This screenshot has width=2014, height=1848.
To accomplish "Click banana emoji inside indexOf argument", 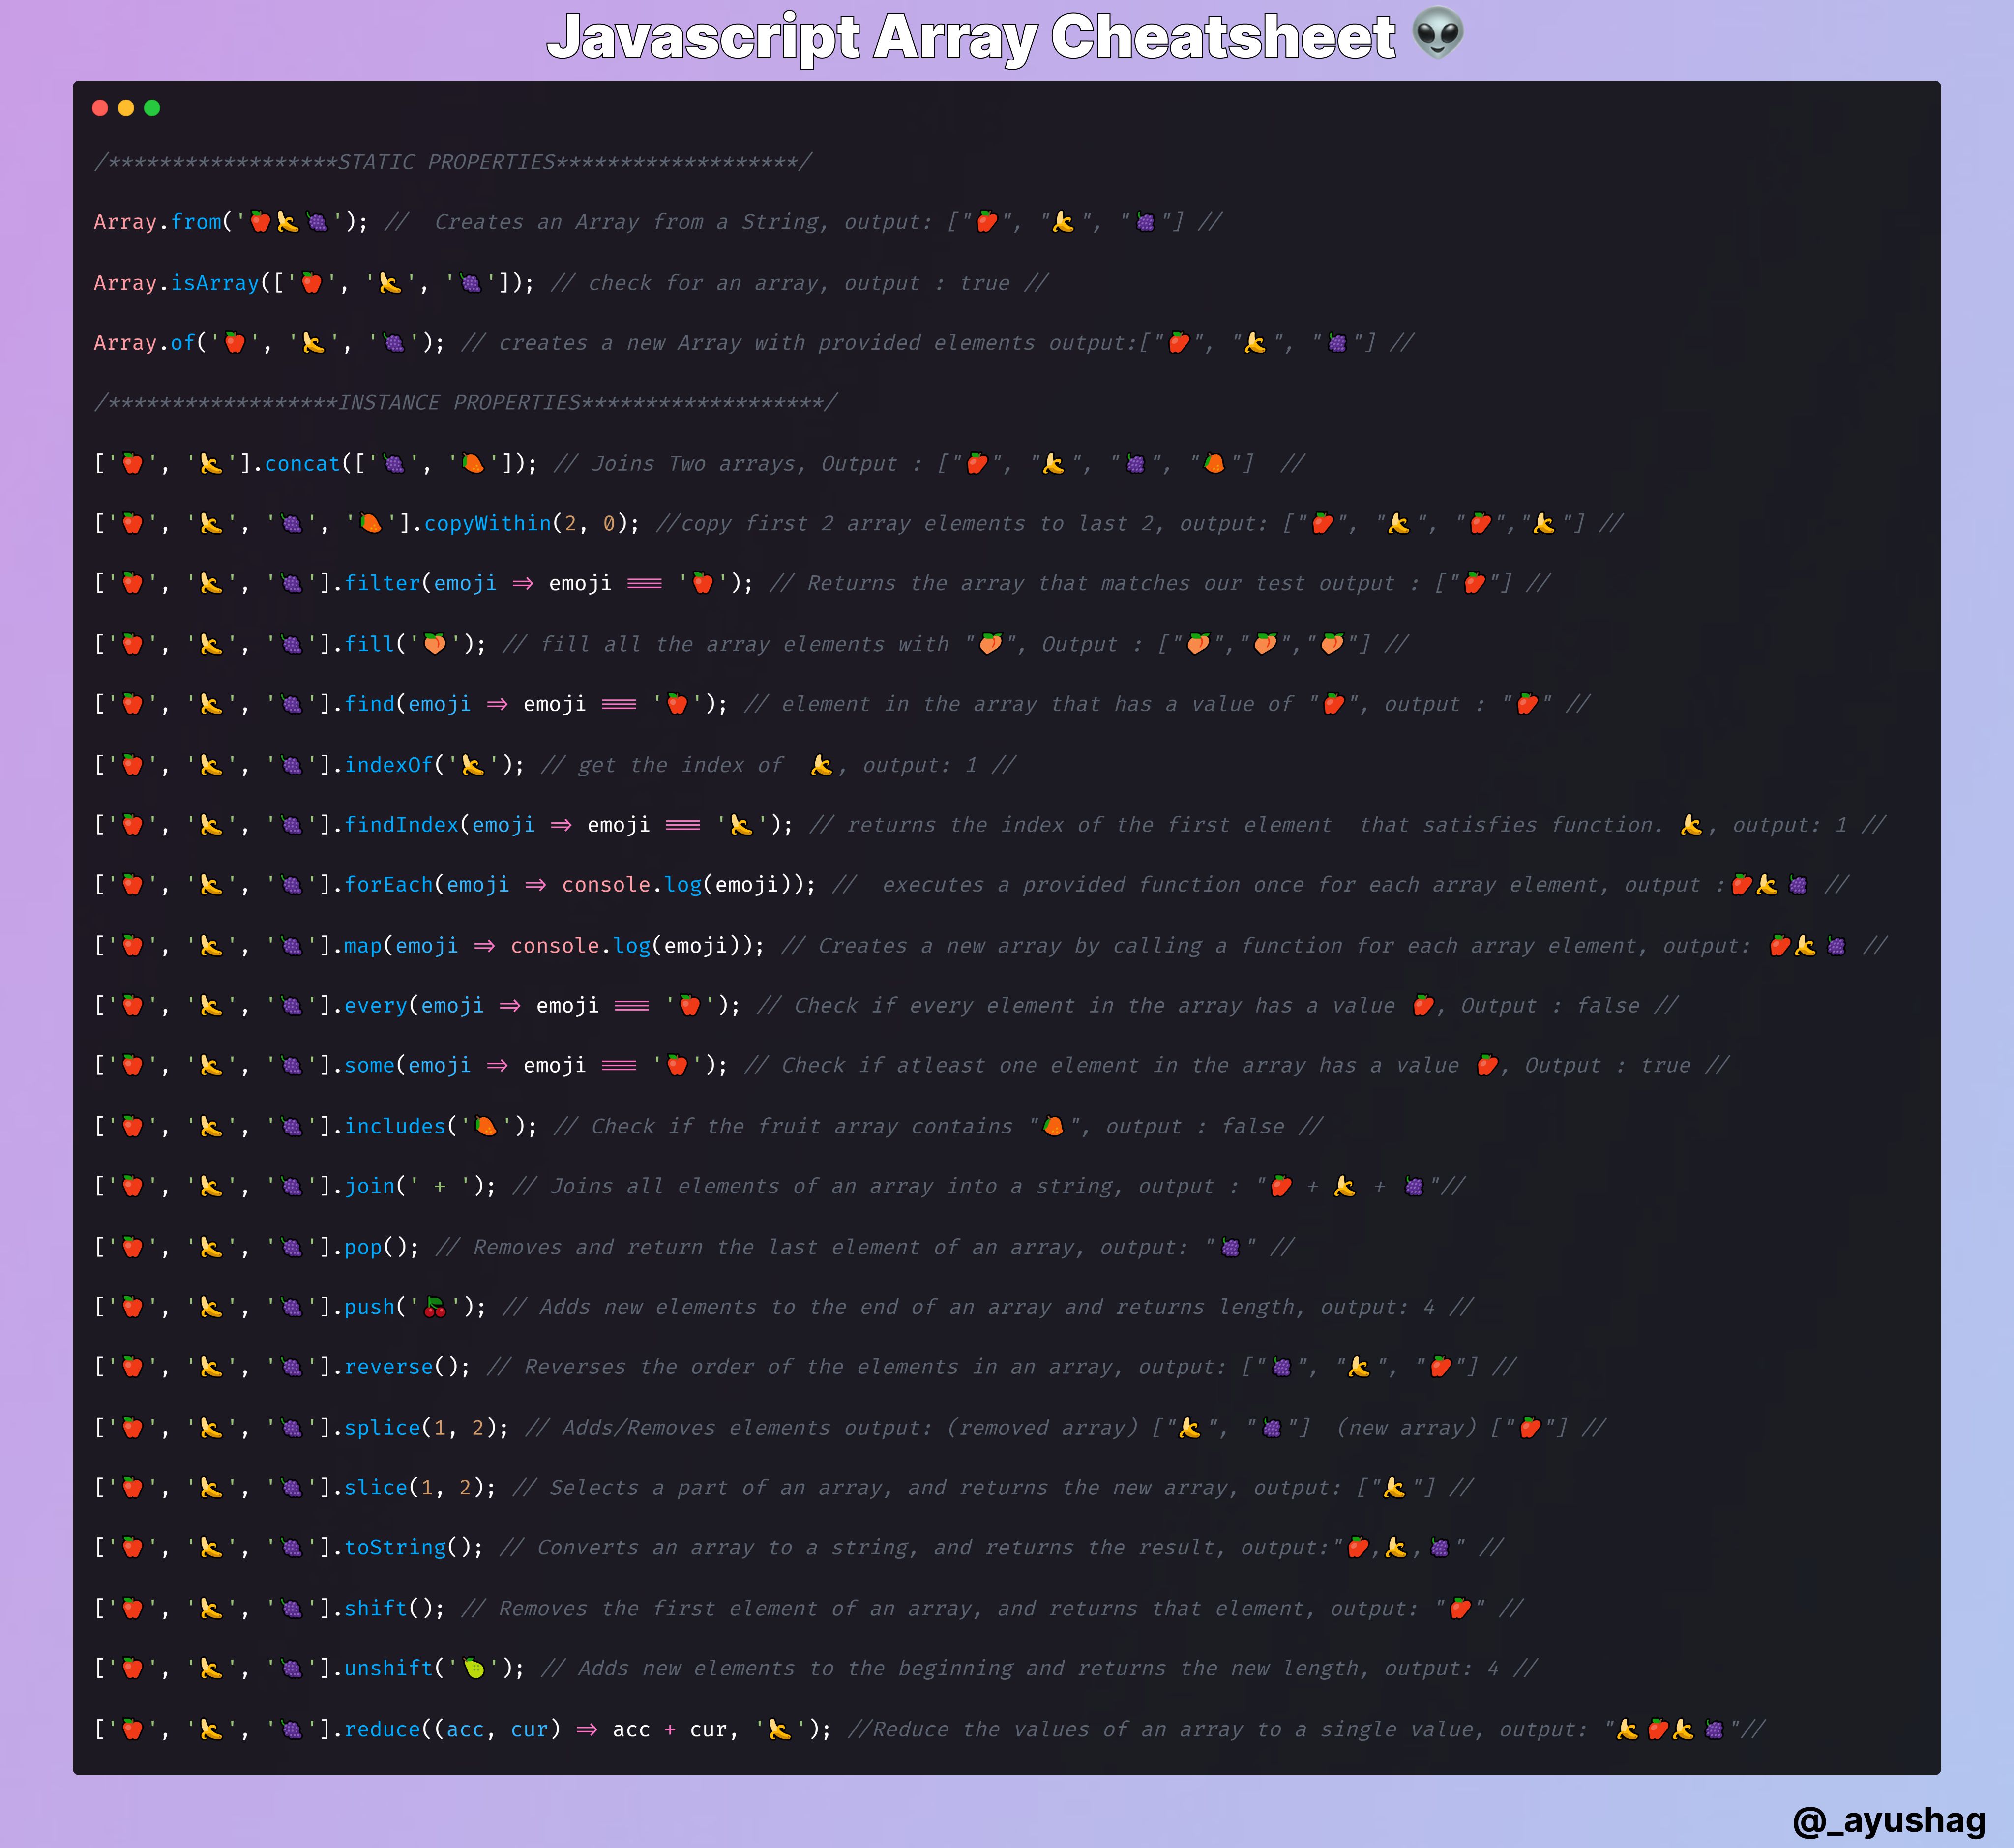I will coord(473,765).
